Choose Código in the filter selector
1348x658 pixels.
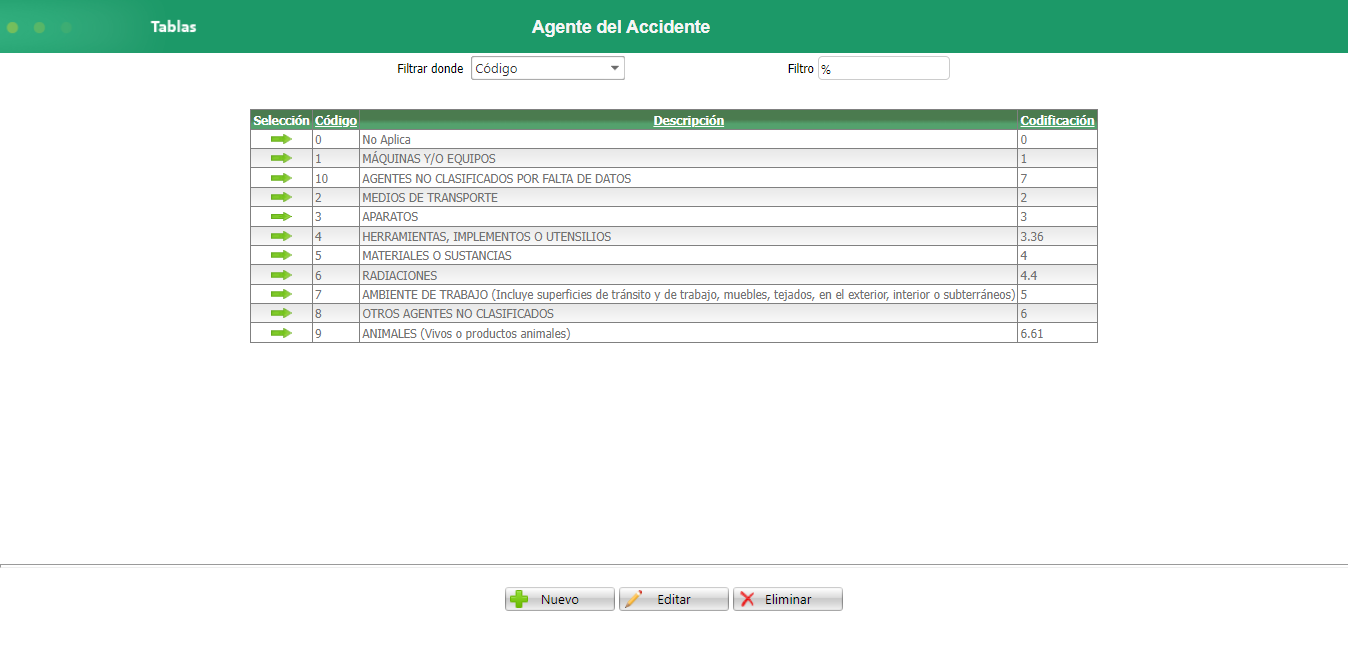pos(530,67)
